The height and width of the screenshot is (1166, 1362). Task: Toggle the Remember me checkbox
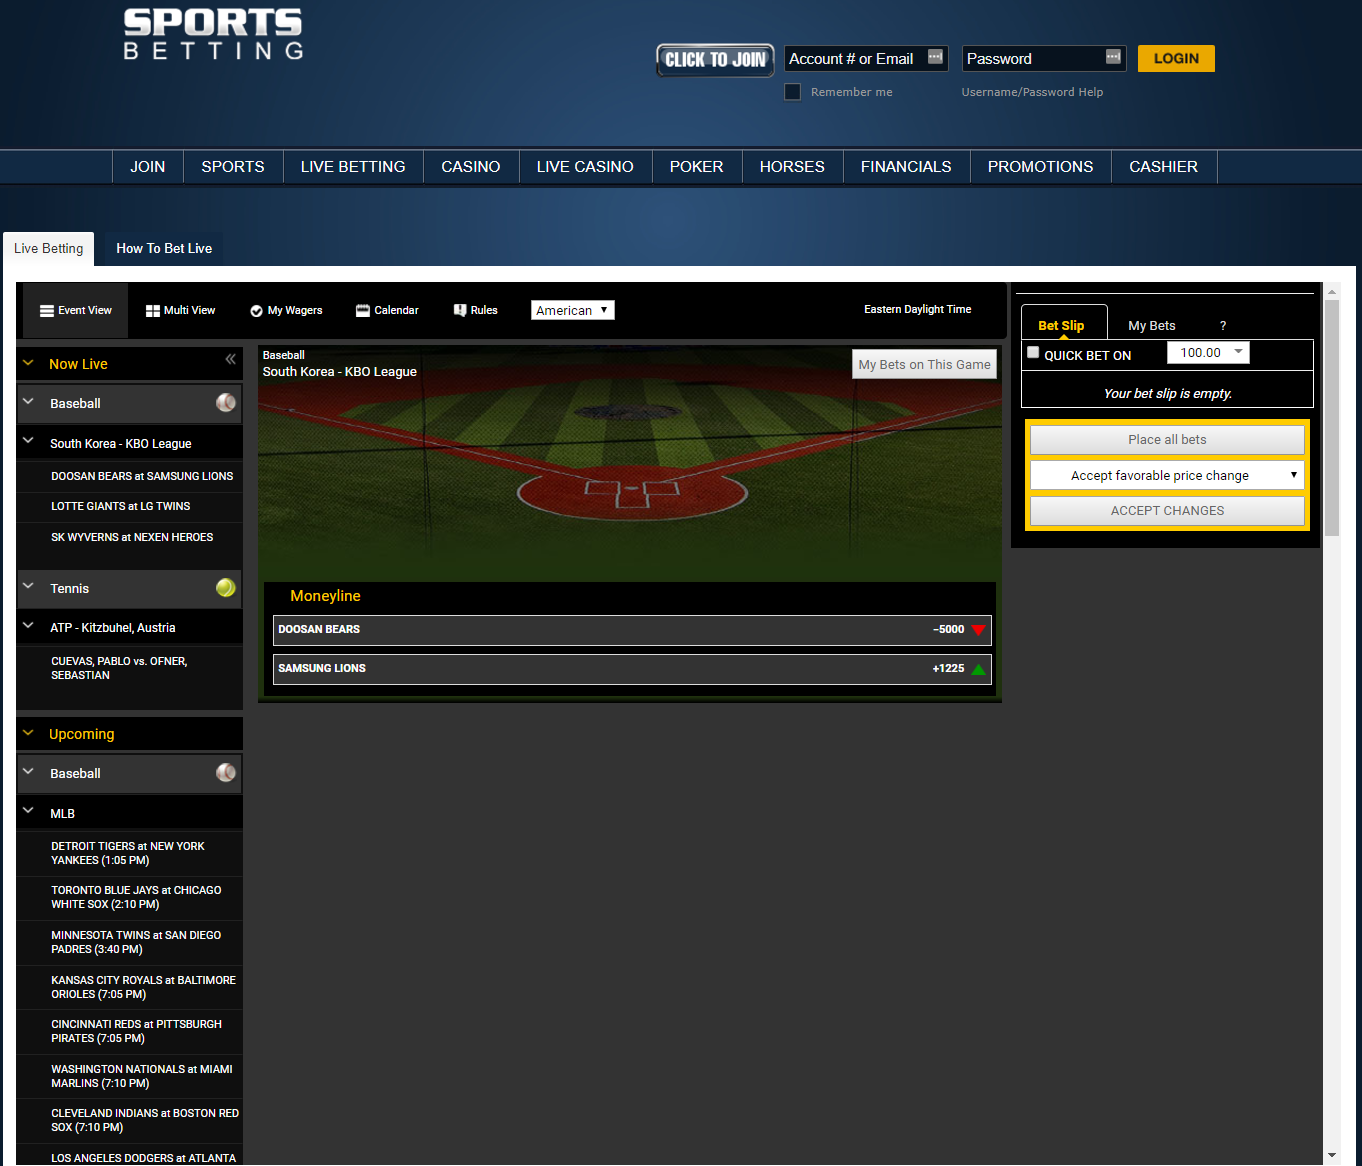coord(793,92)
